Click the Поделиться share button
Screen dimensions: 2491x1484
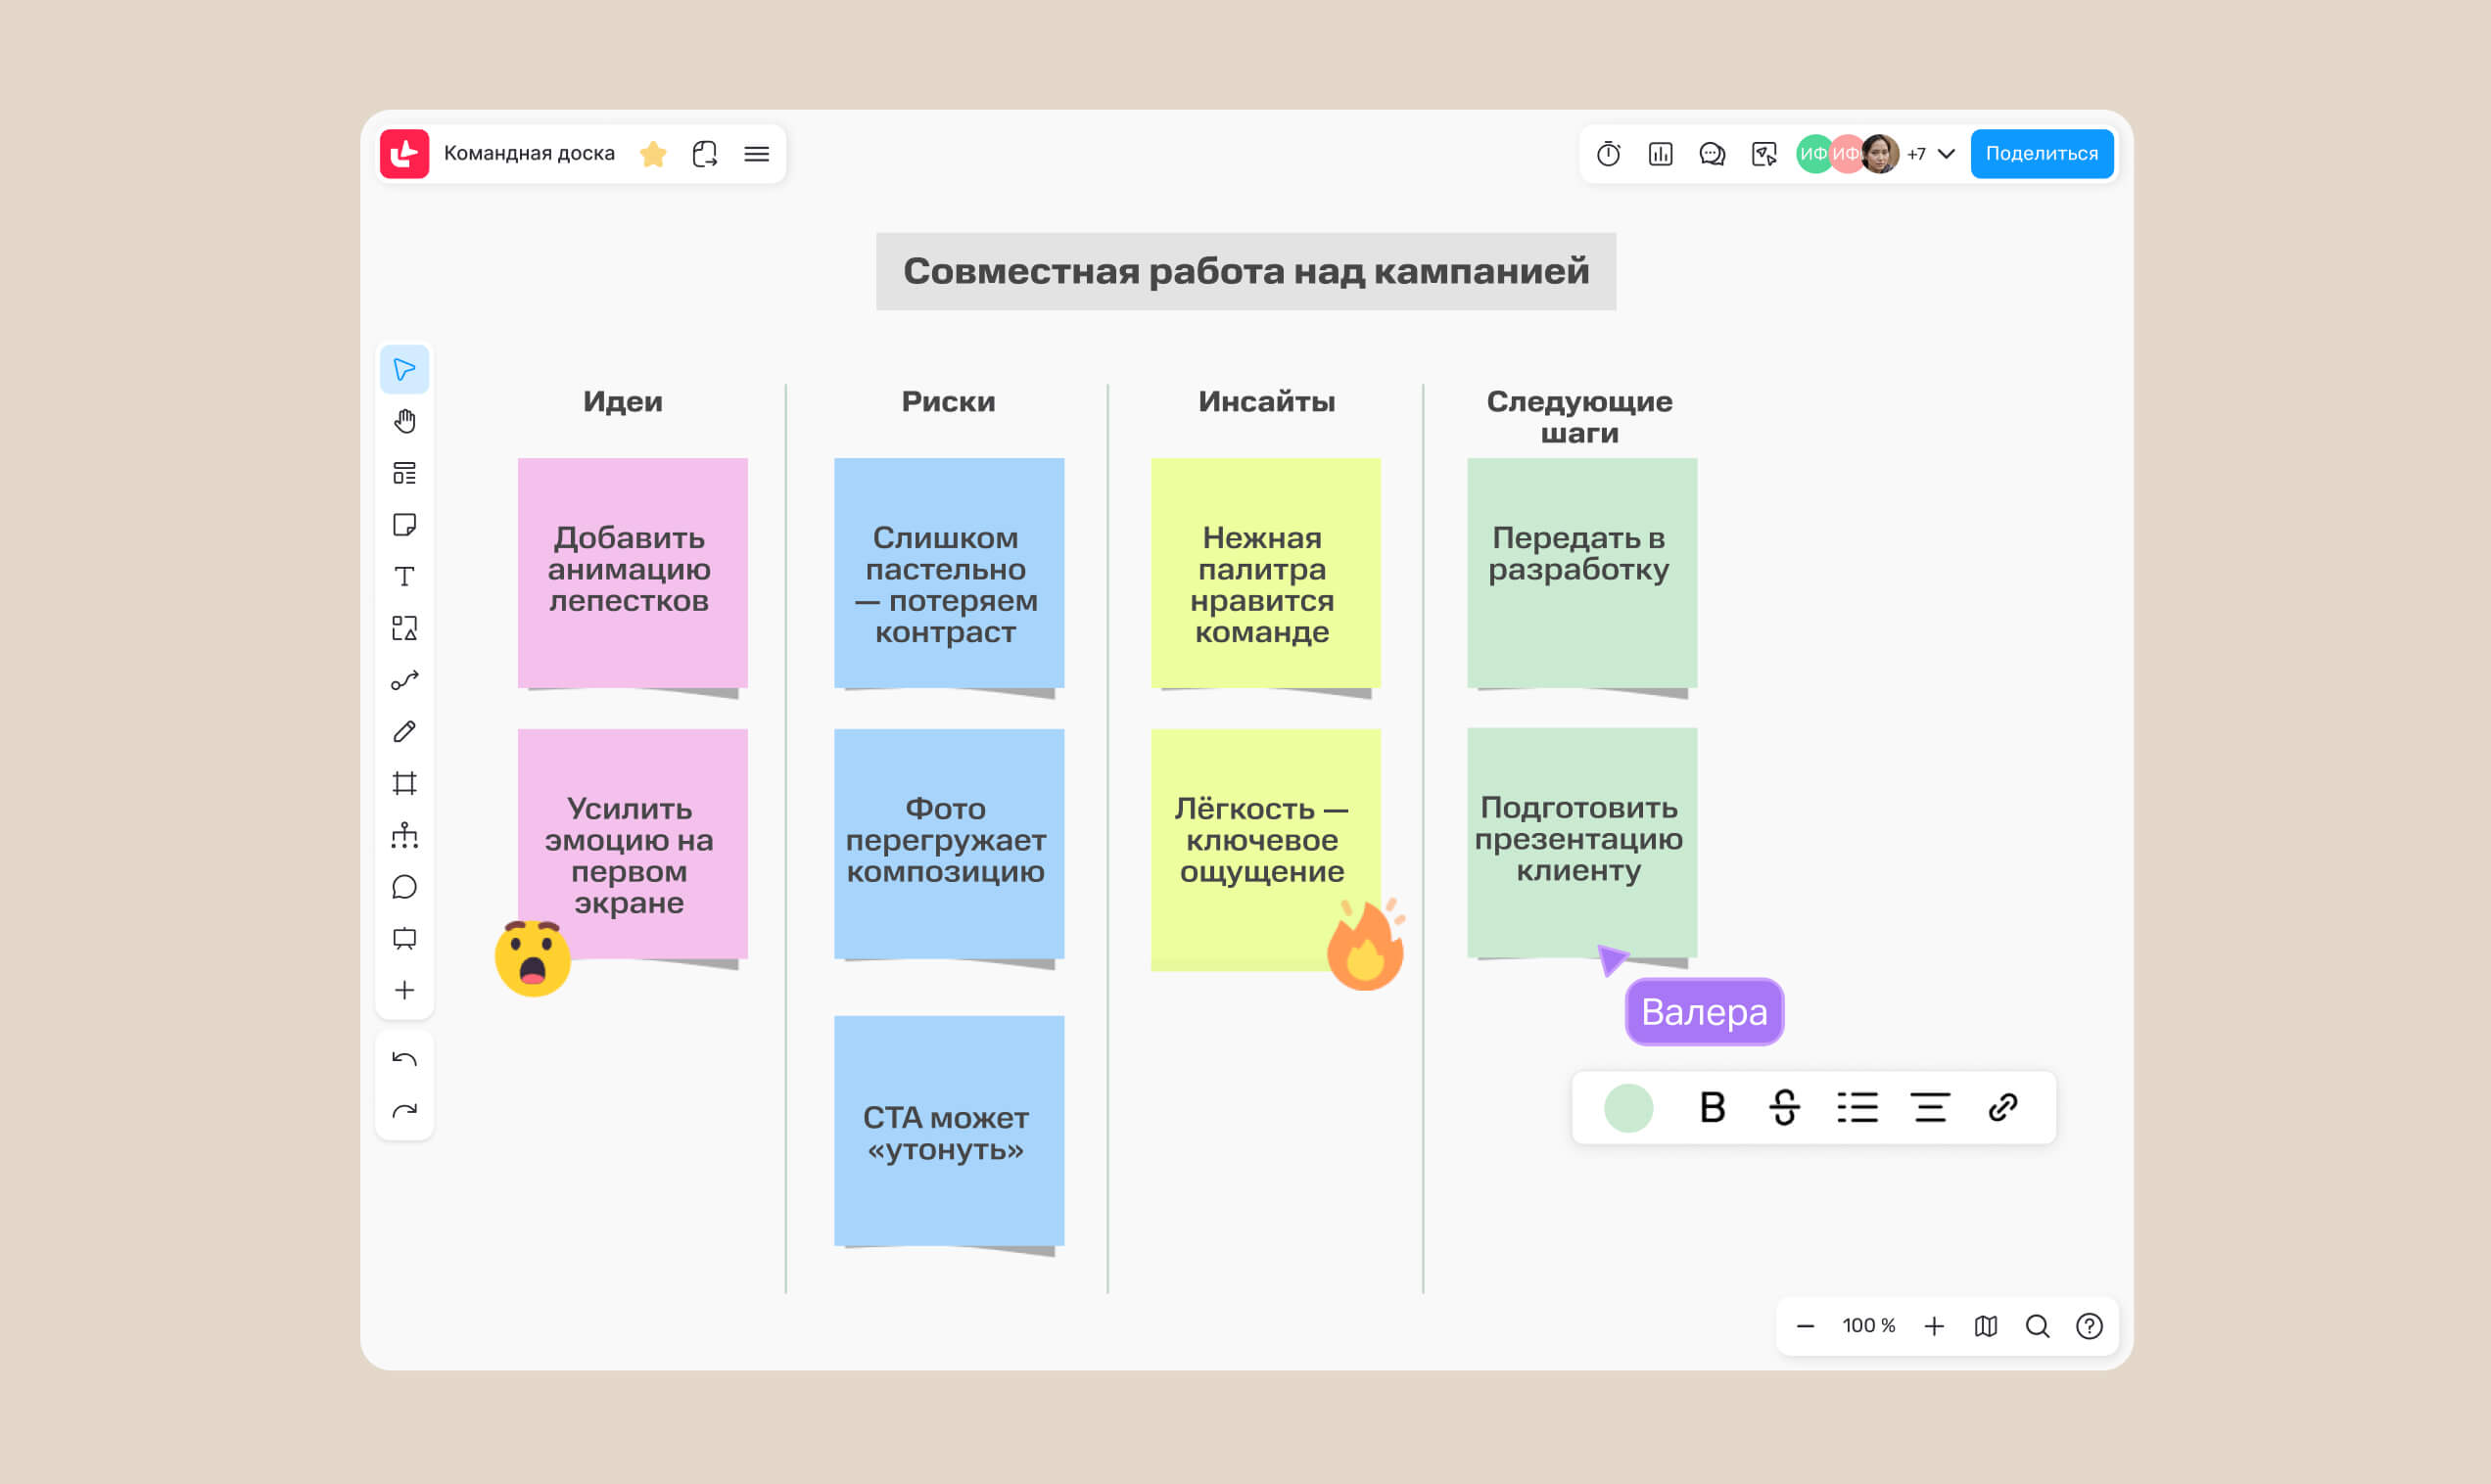tap(2041, 154)
